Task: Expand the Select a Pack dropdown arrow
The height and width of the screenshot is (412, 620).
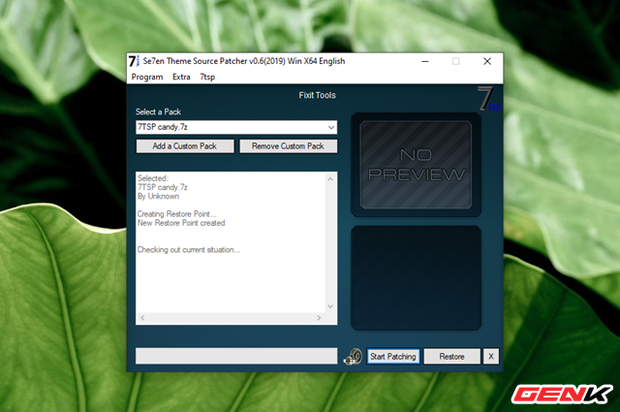Action: coord(330,128)
